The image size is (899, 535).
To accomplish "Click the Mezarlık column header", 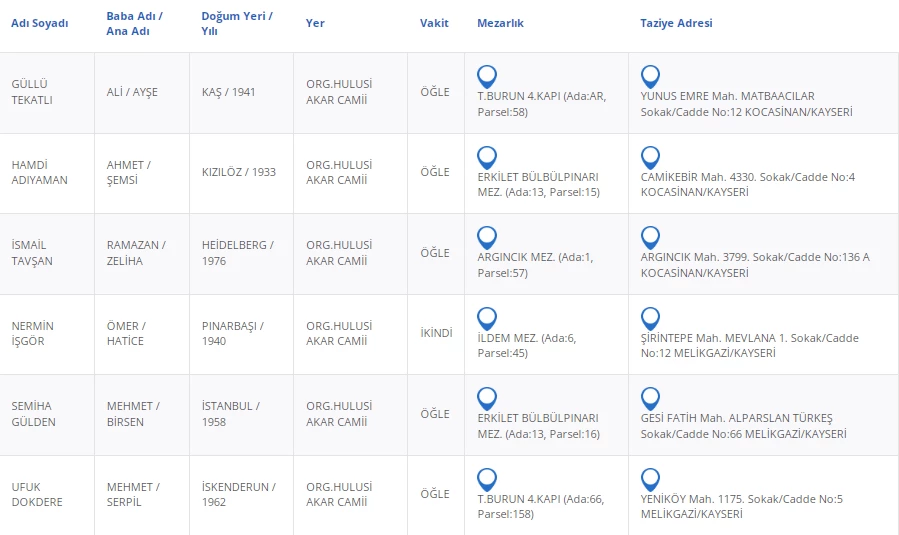I will pyautogui.click(x=500, y=23).
